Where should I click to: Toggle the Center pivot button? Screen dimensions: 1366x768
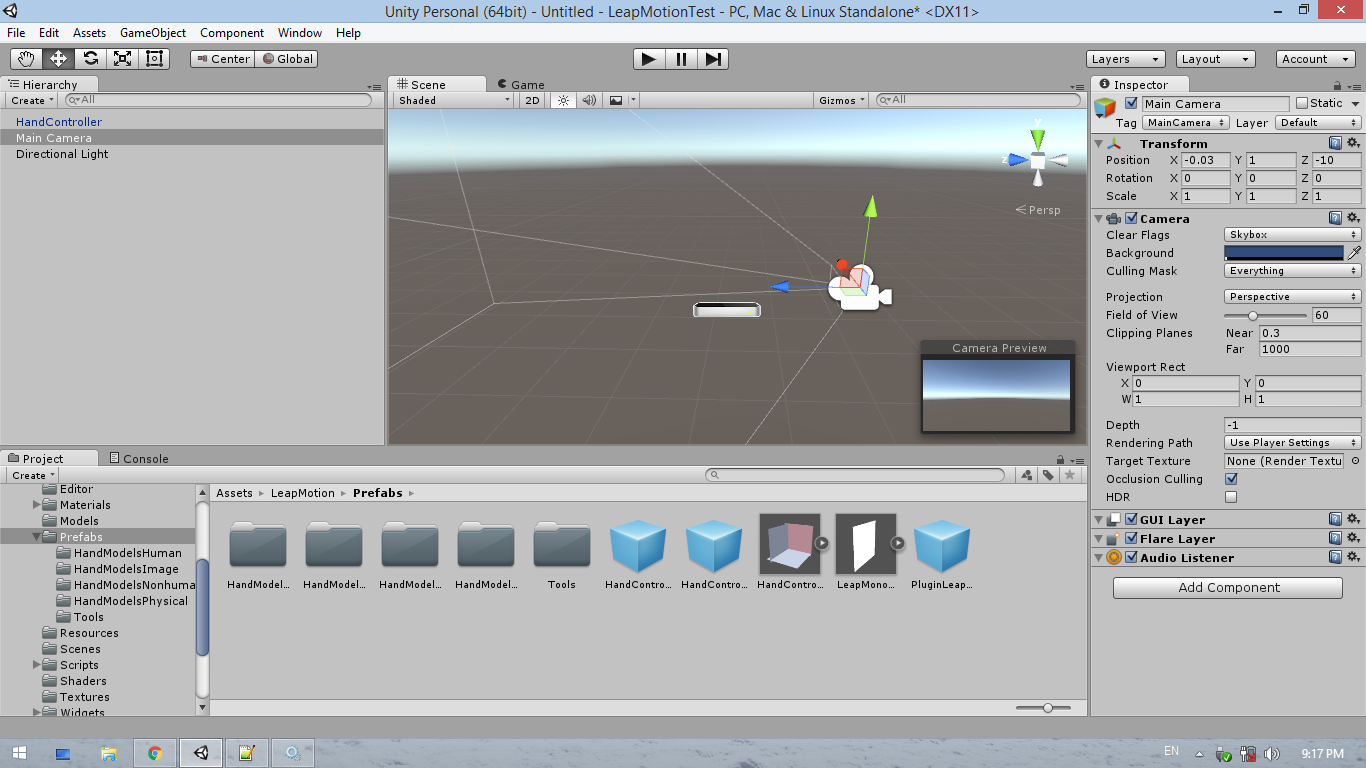click(x=223, y=59)
